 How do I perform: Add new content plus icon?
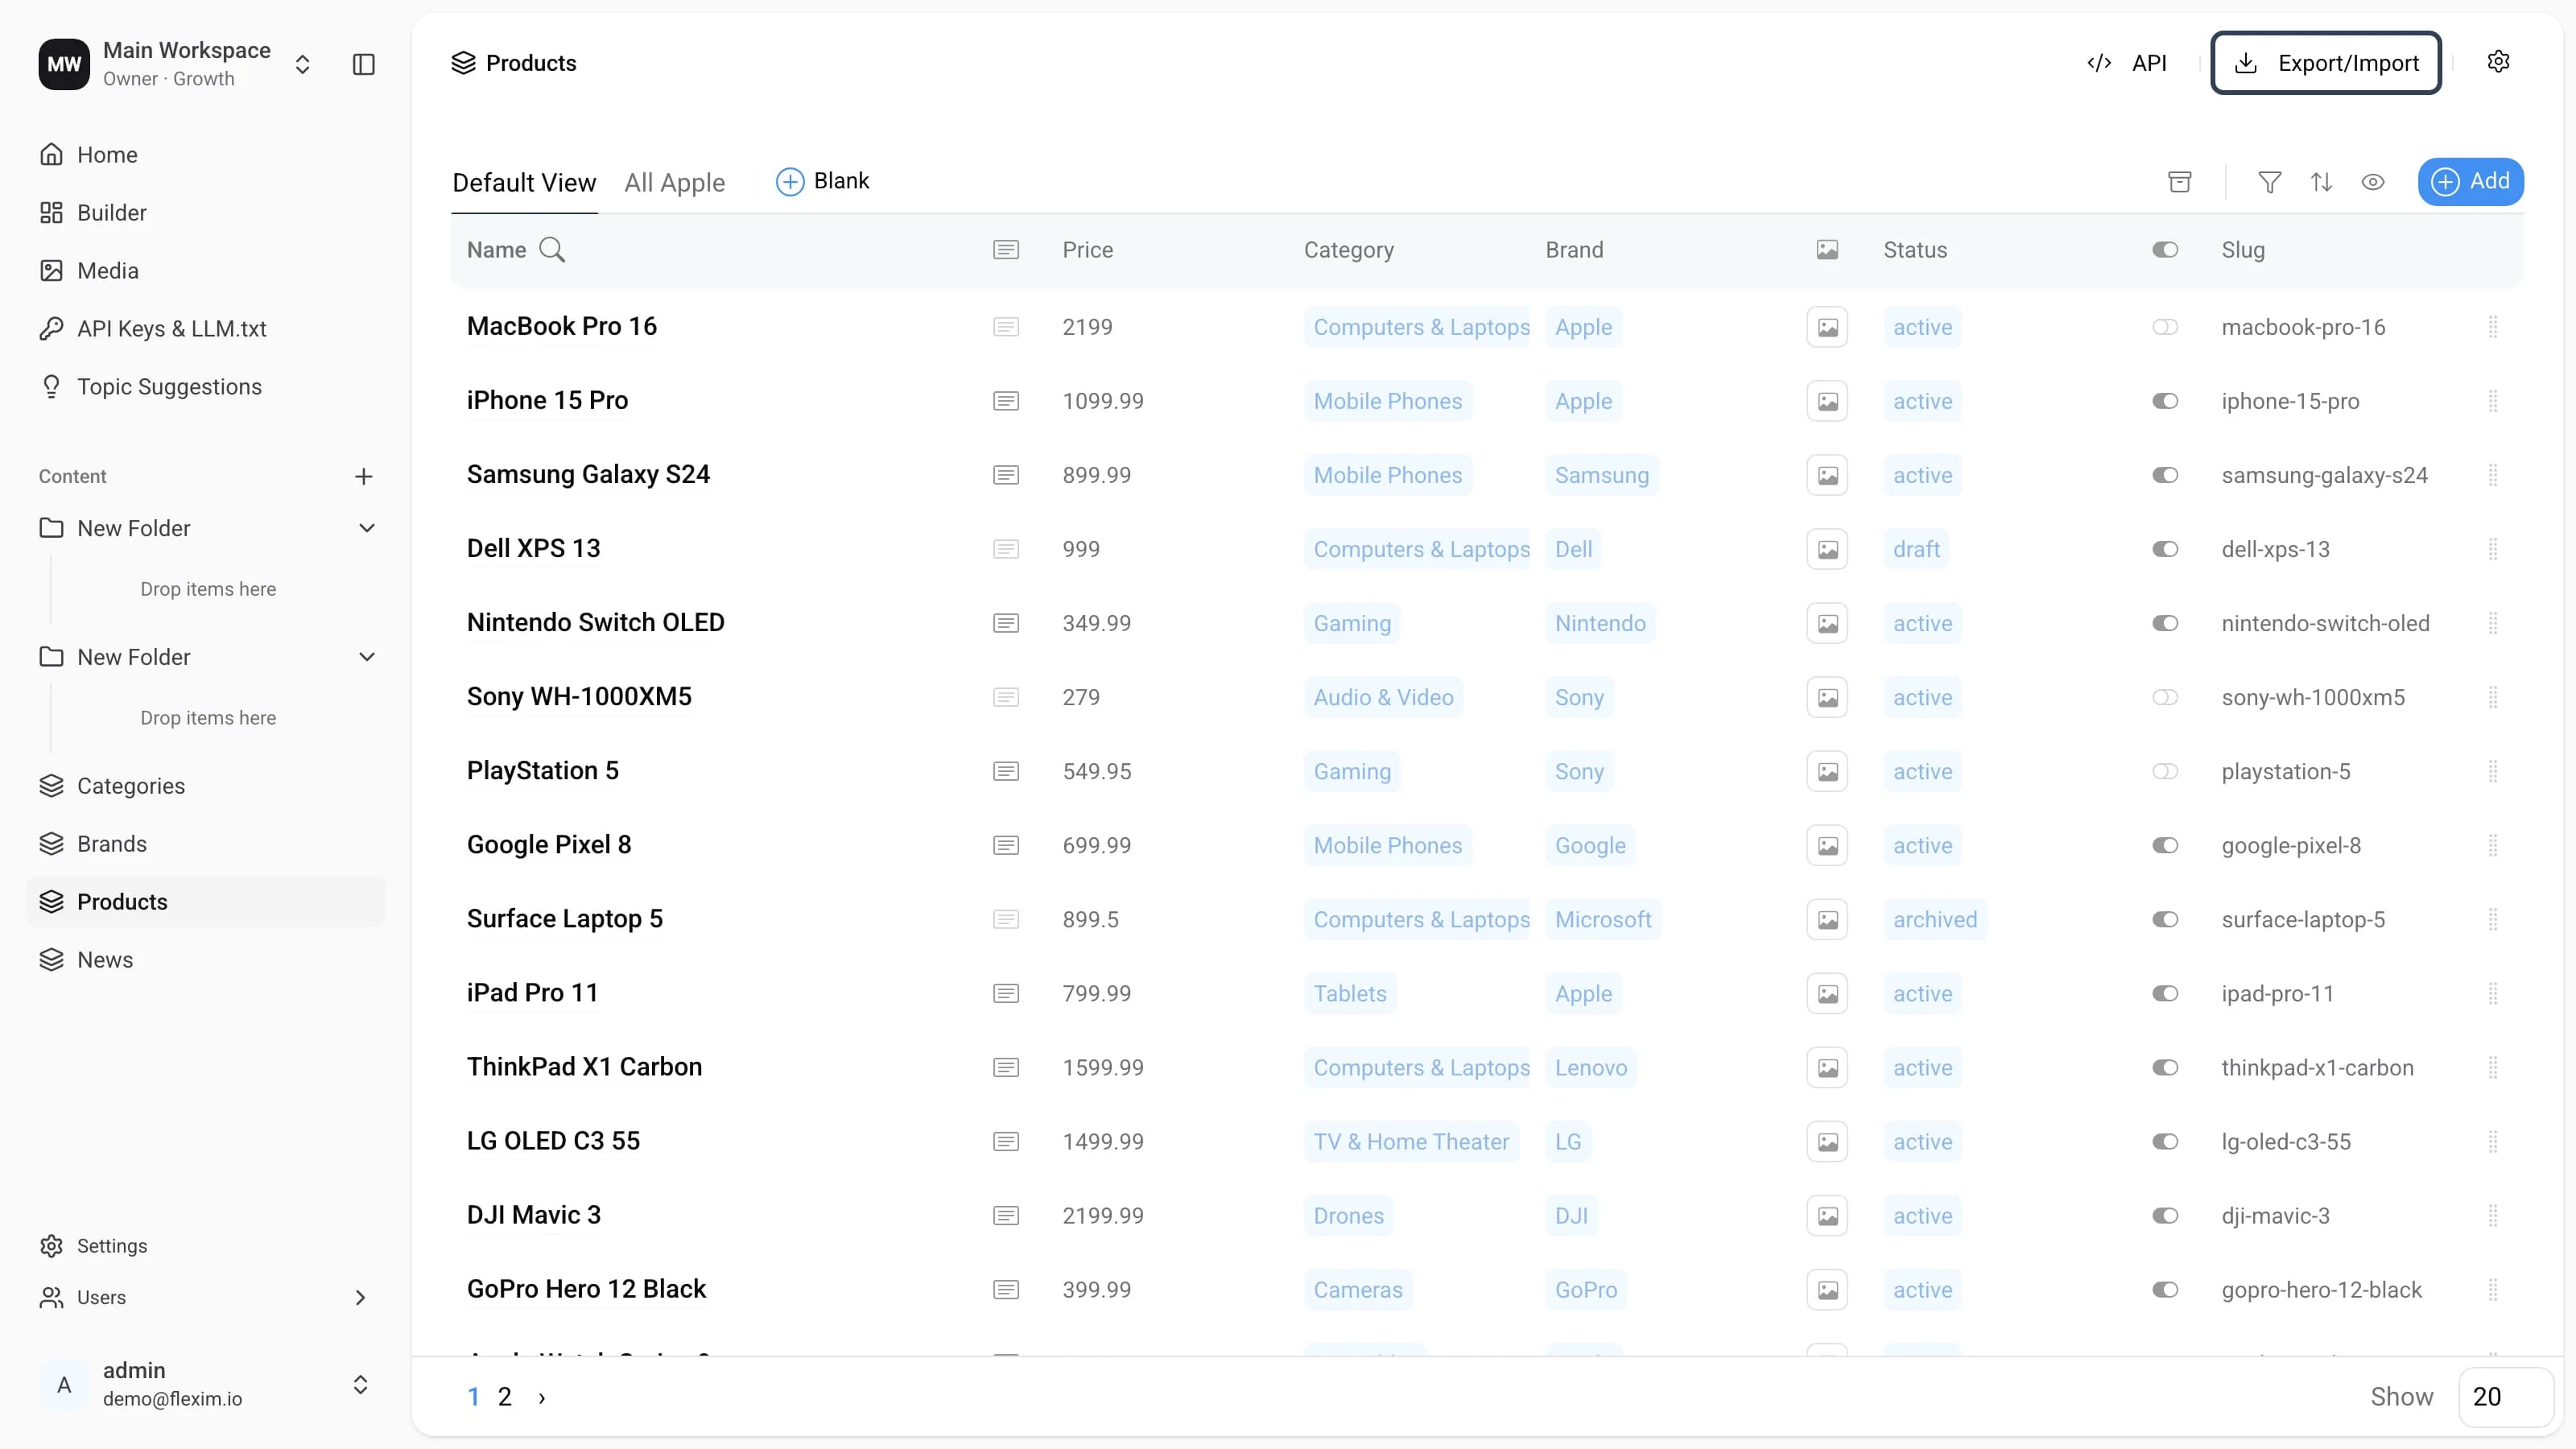[364, 476]
